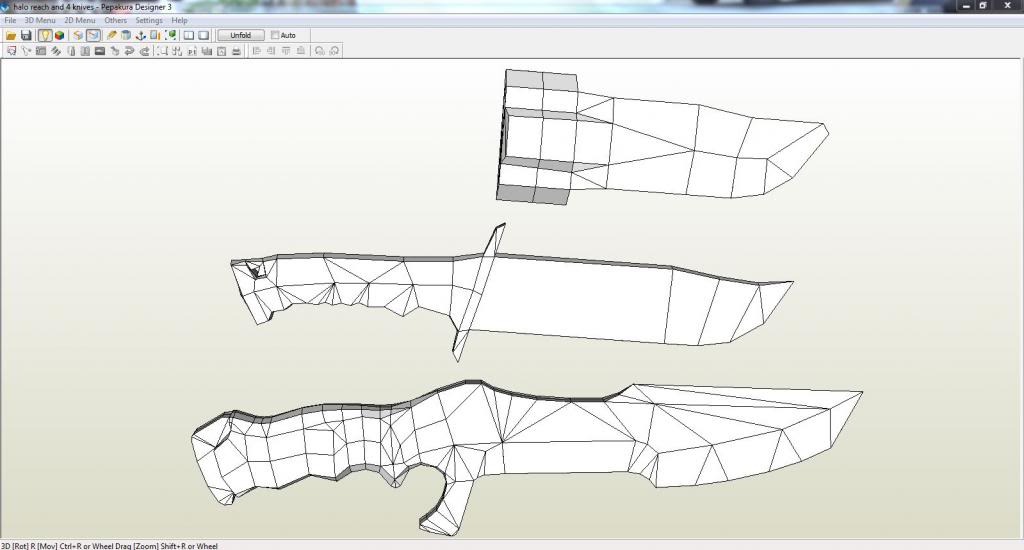Image resolution: width=1024 pixels, height=550 pixels.
Task: Click the lower toolbar icon showing letter A
Action: (x=221, y=51)
